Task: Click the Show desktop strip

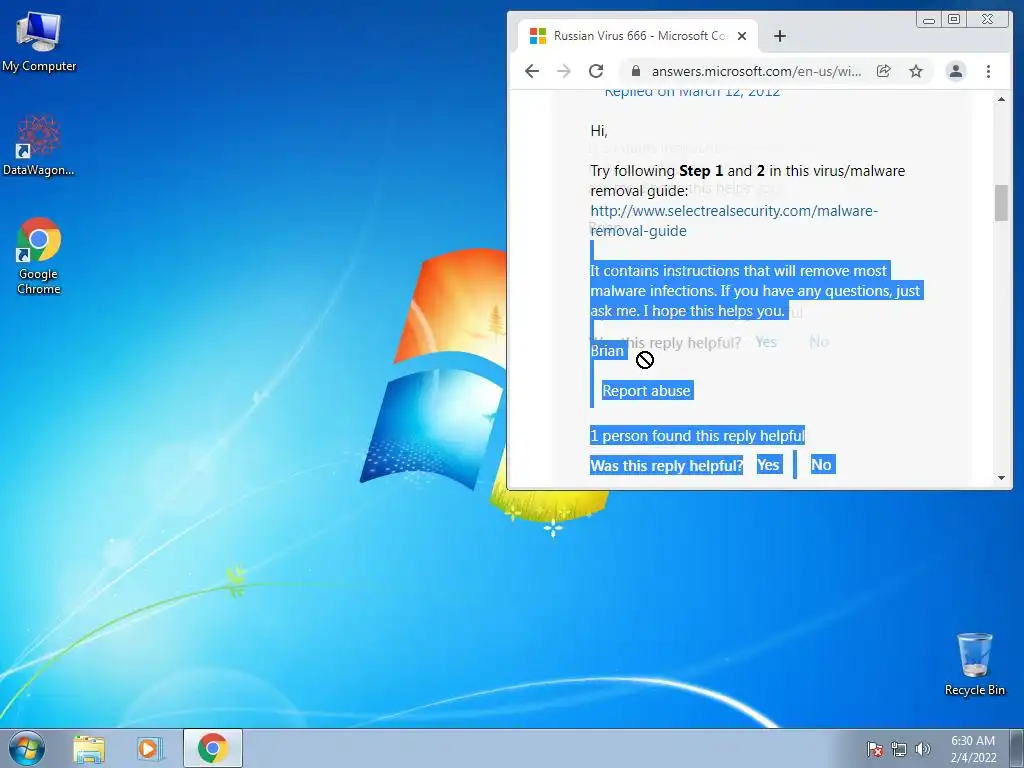Action: tap(1017, 749)
